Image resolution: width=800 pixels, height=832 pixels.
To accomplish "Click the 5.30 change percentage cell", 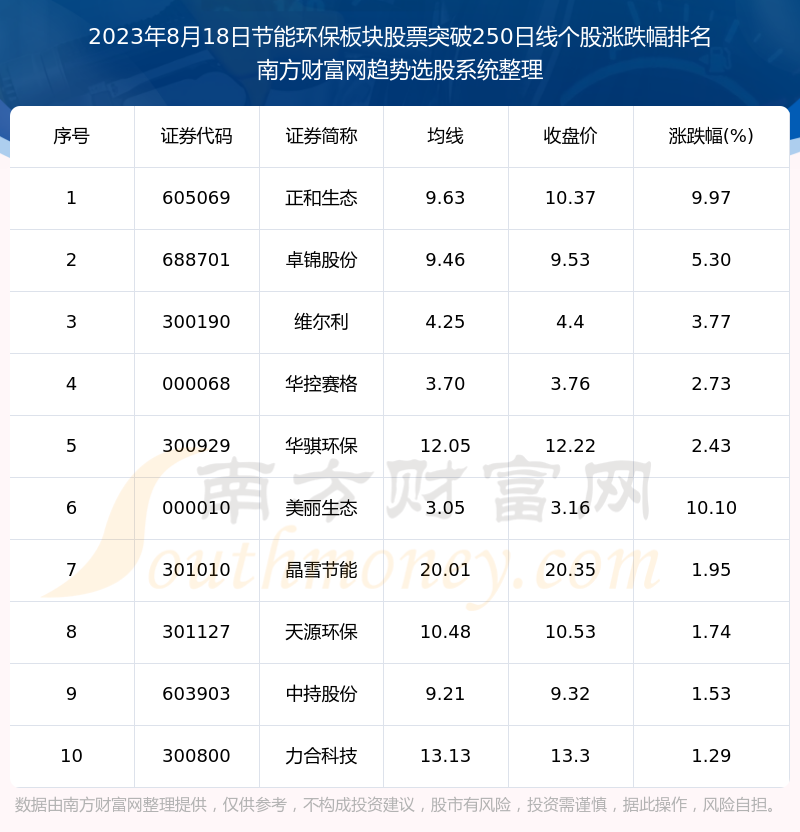I will [711, 260].
